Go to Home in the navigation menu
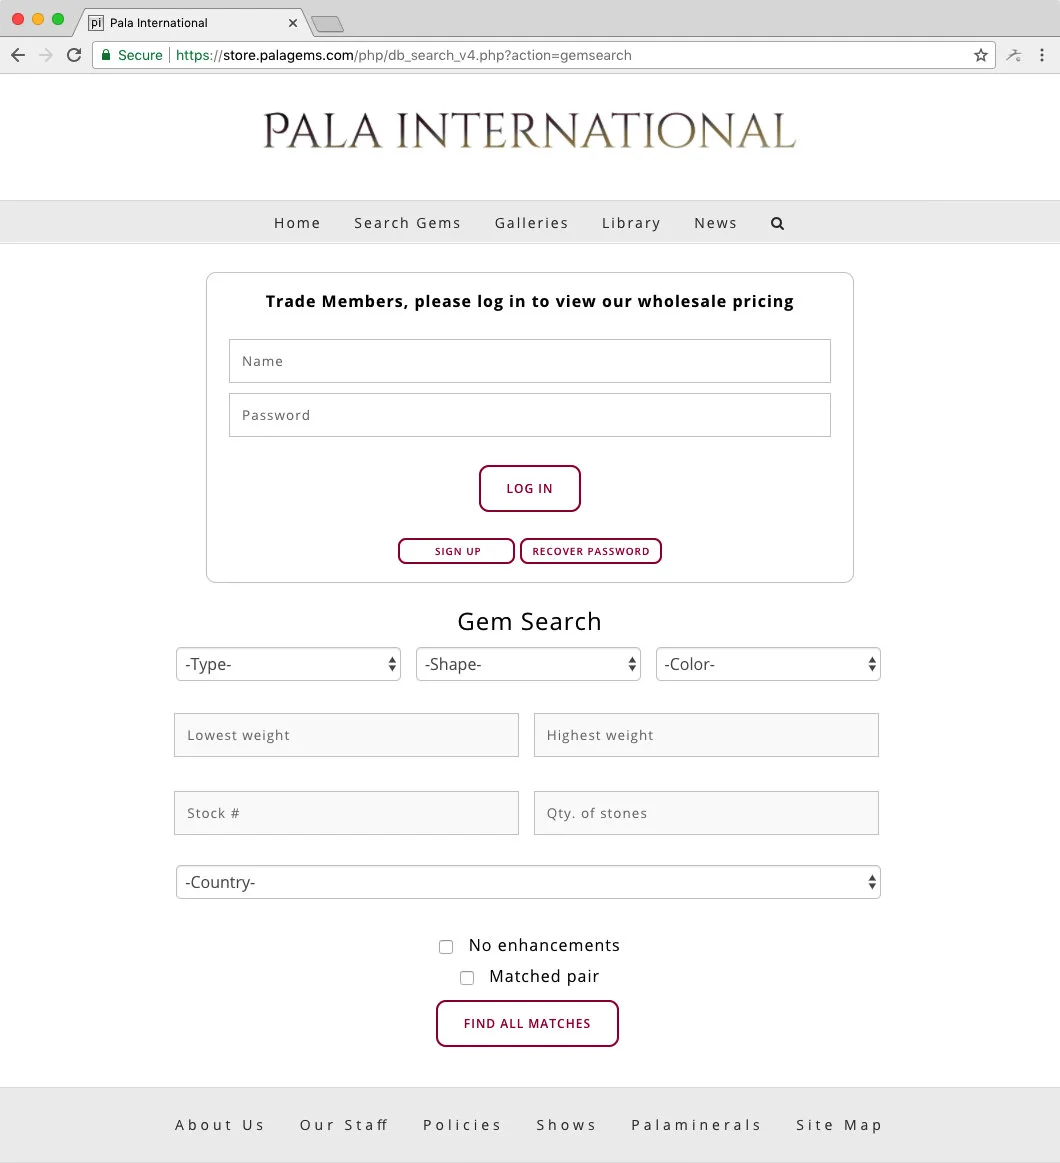The image size is (1060, 1163). 297,223
